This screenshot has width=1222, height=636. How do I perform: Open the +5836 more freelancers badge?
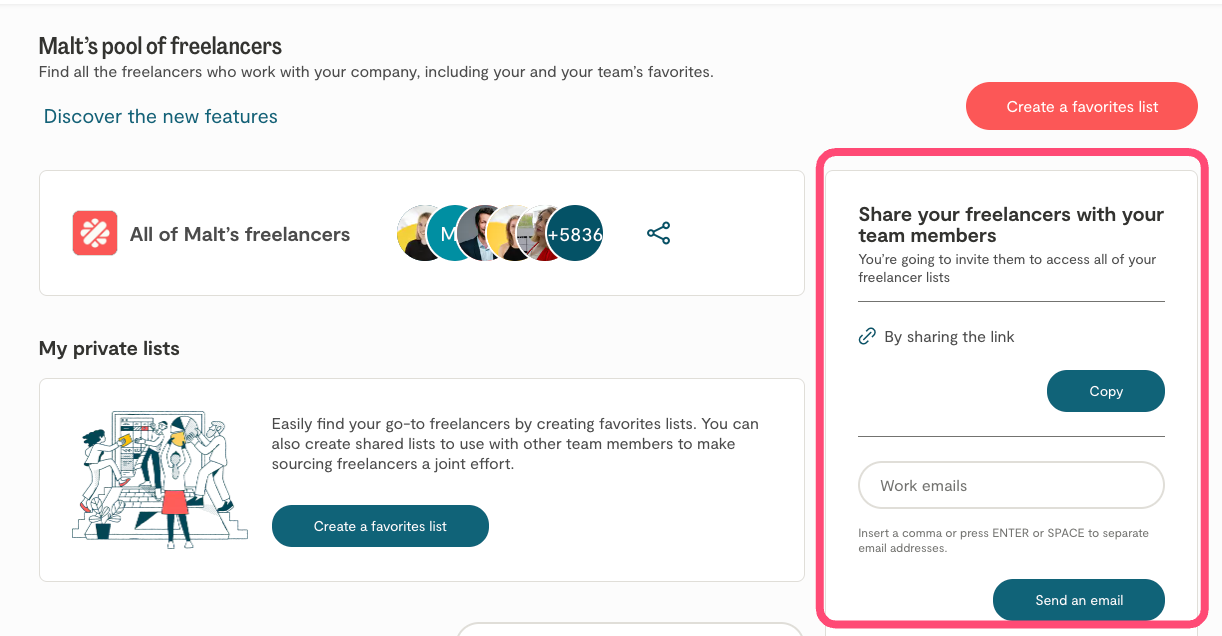(x=576, y=234)
